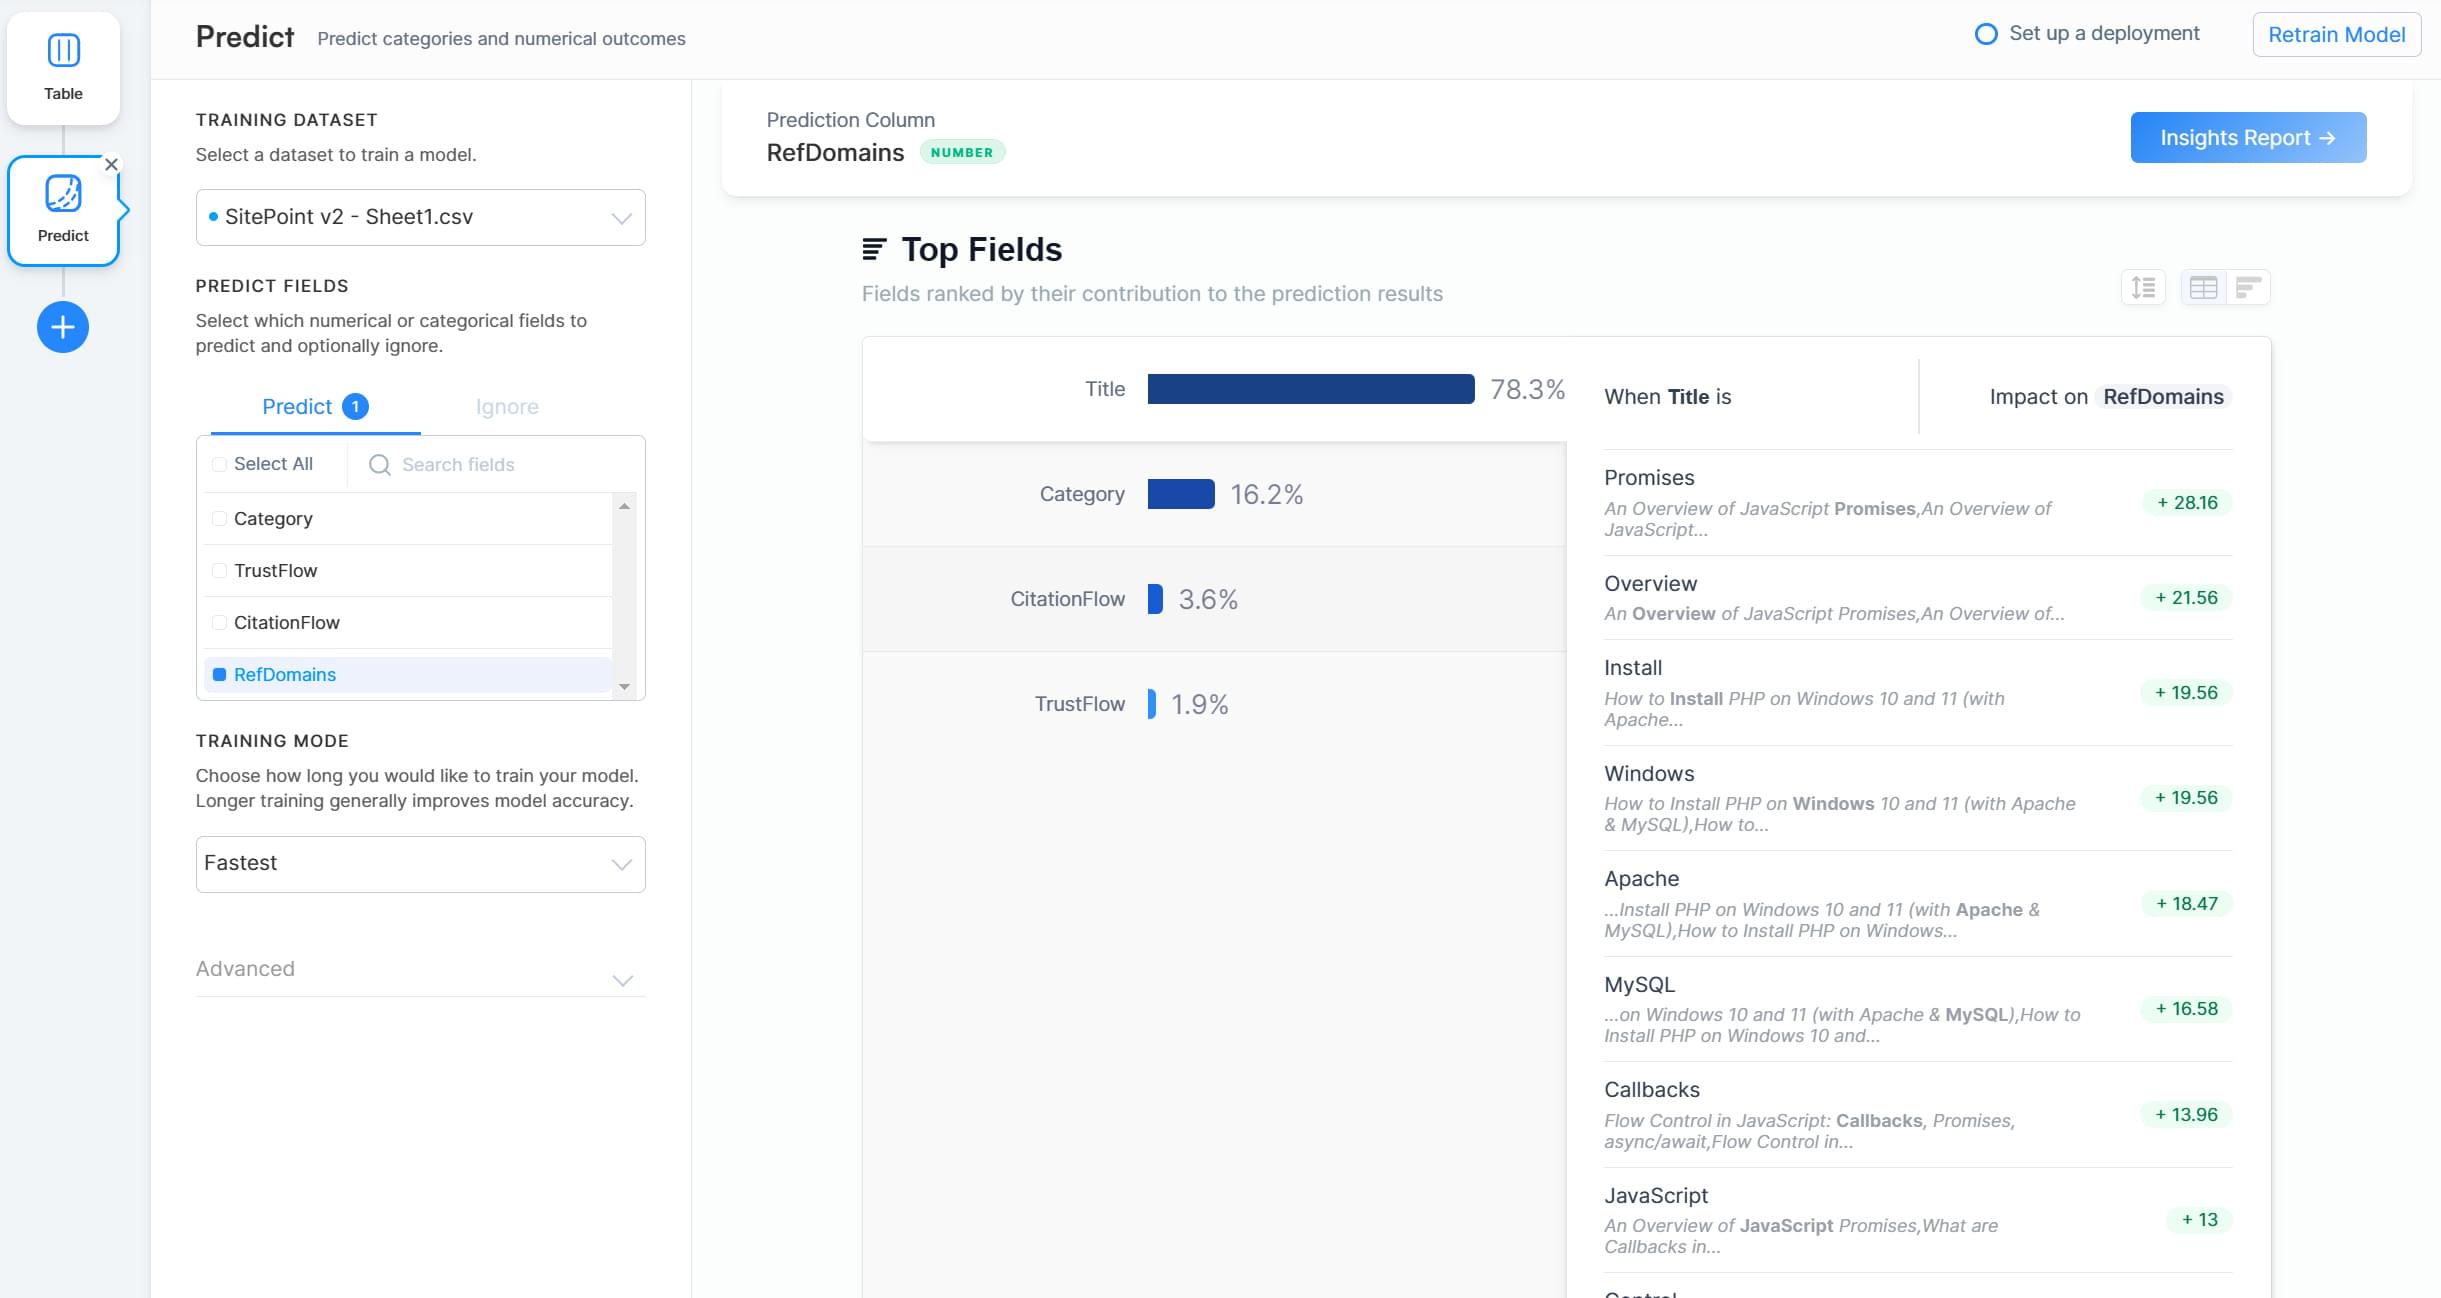Remove the Predict step with X
Screen dimensions: 2441x1298
[112, 164]
